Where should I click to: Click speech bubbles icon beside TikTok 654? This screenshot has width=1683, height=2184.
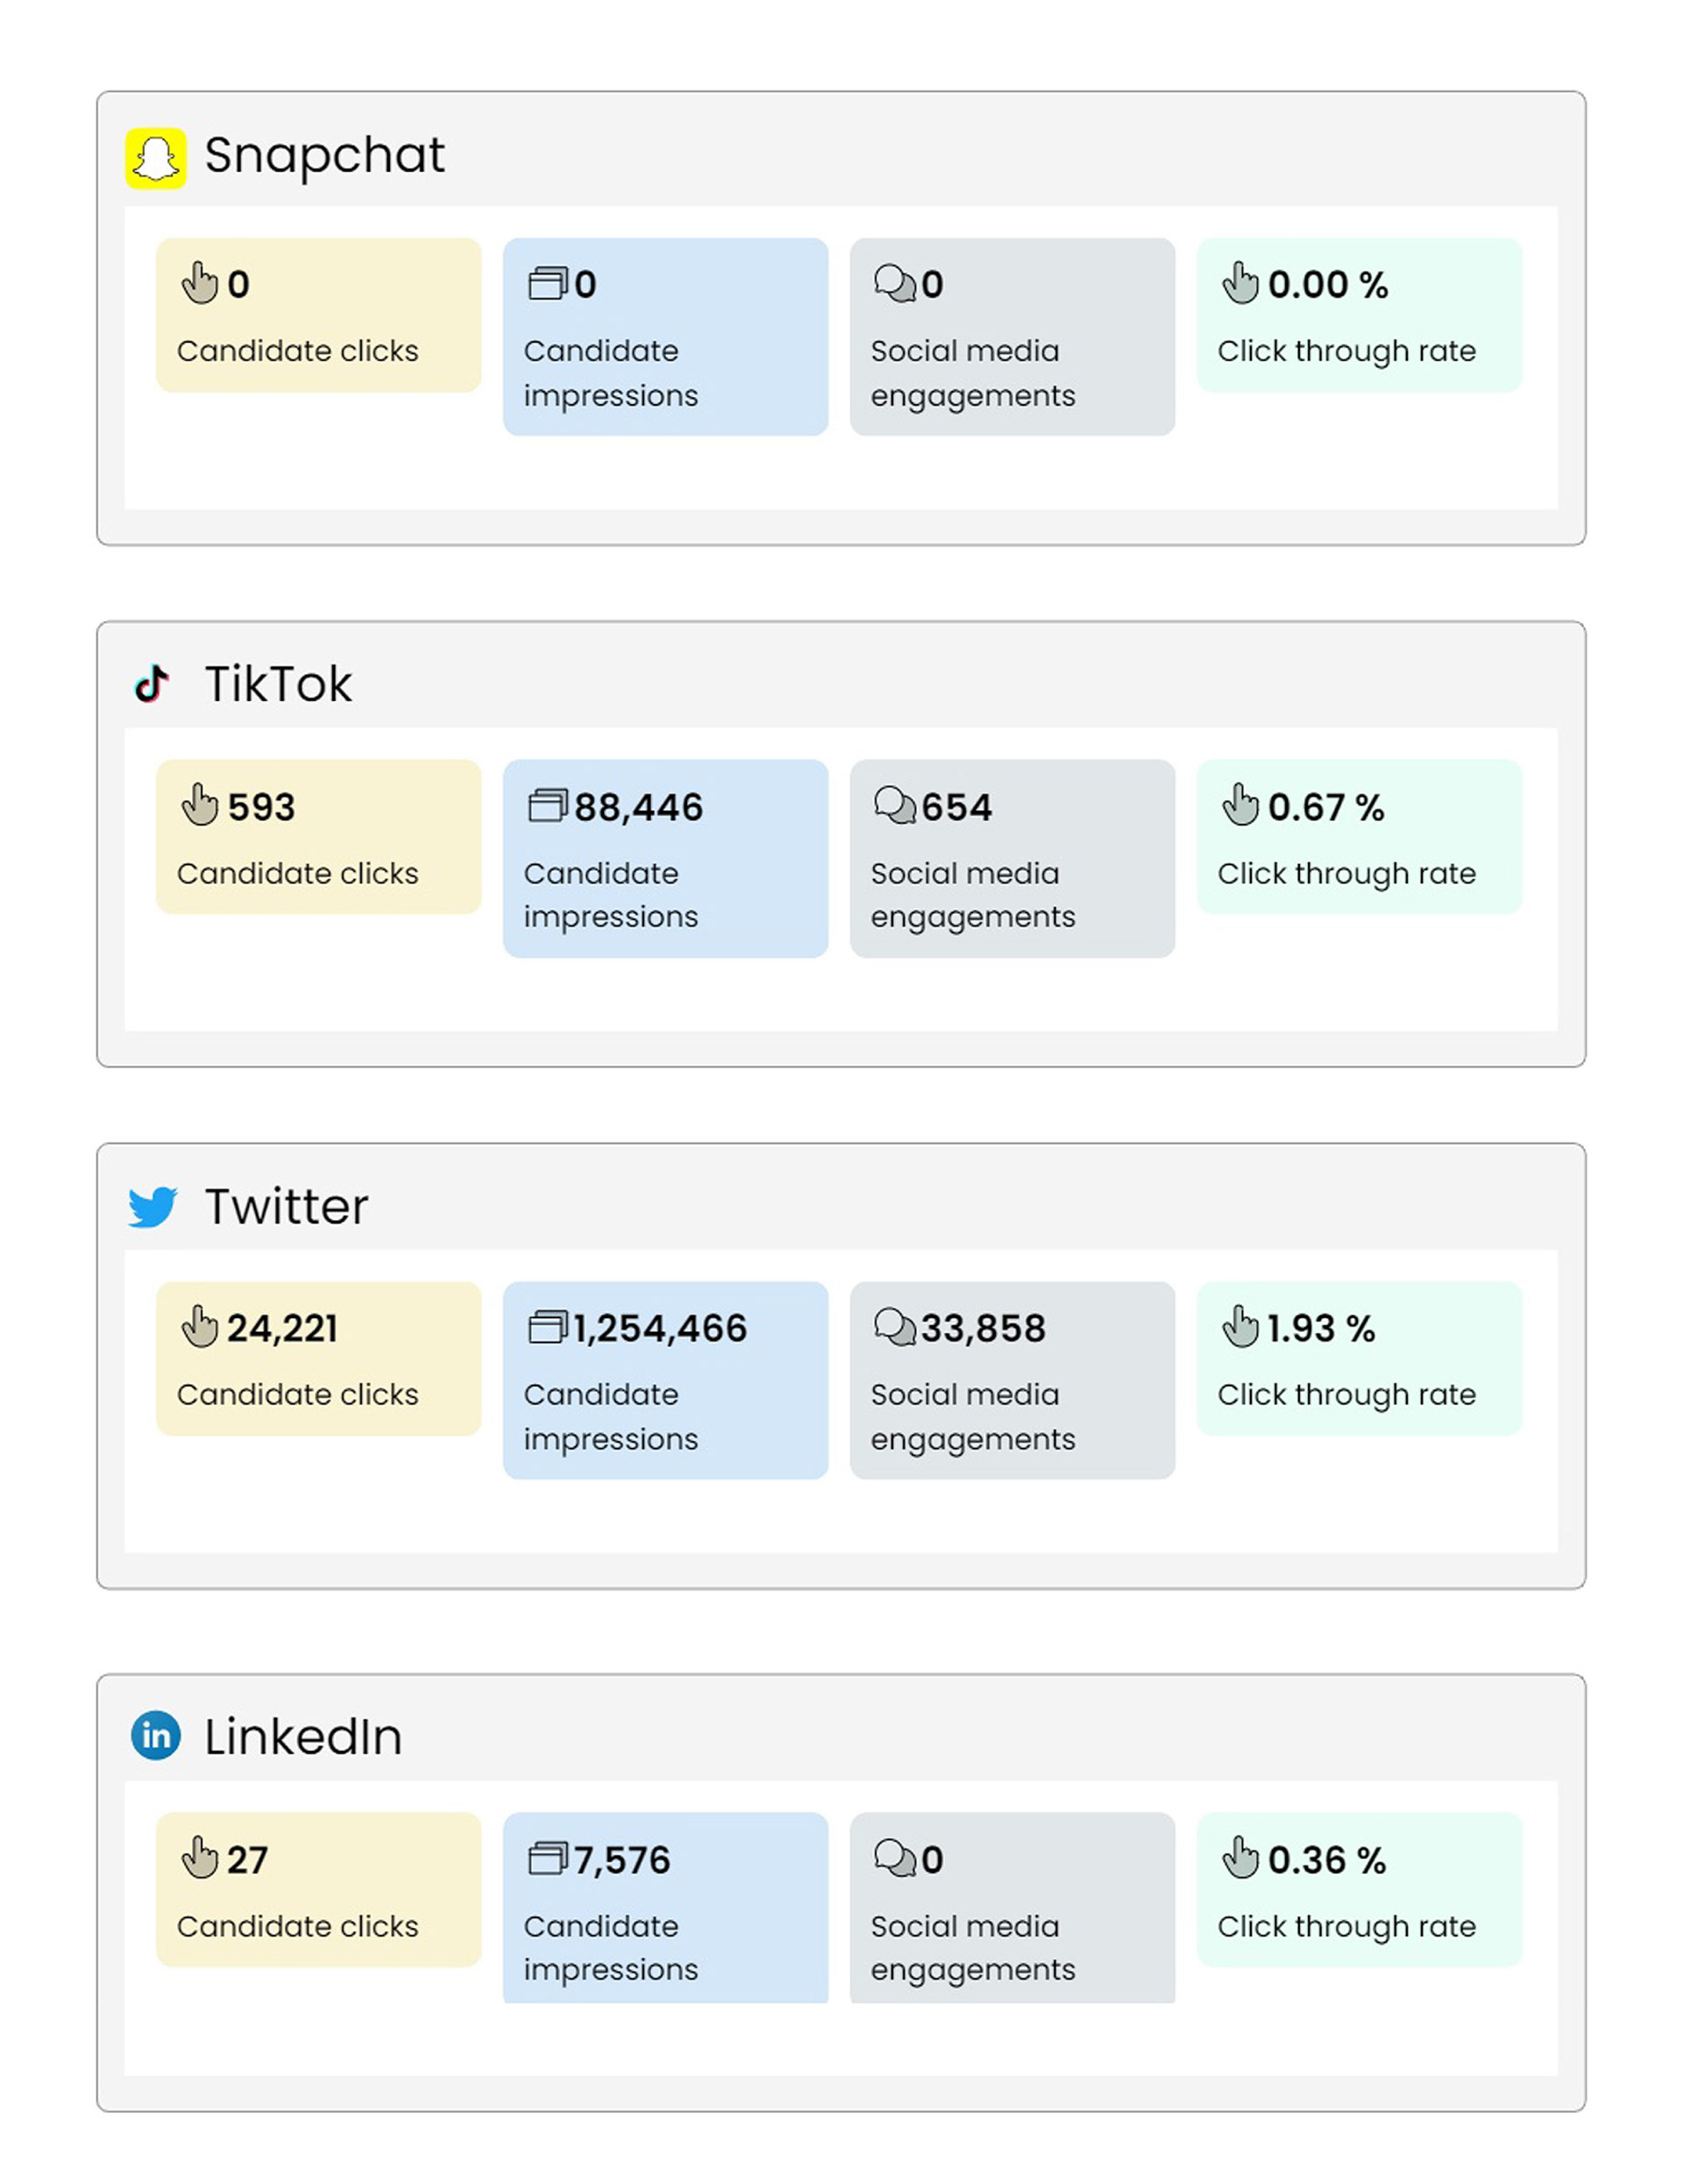pyautogui.click(x=894, y=805)
